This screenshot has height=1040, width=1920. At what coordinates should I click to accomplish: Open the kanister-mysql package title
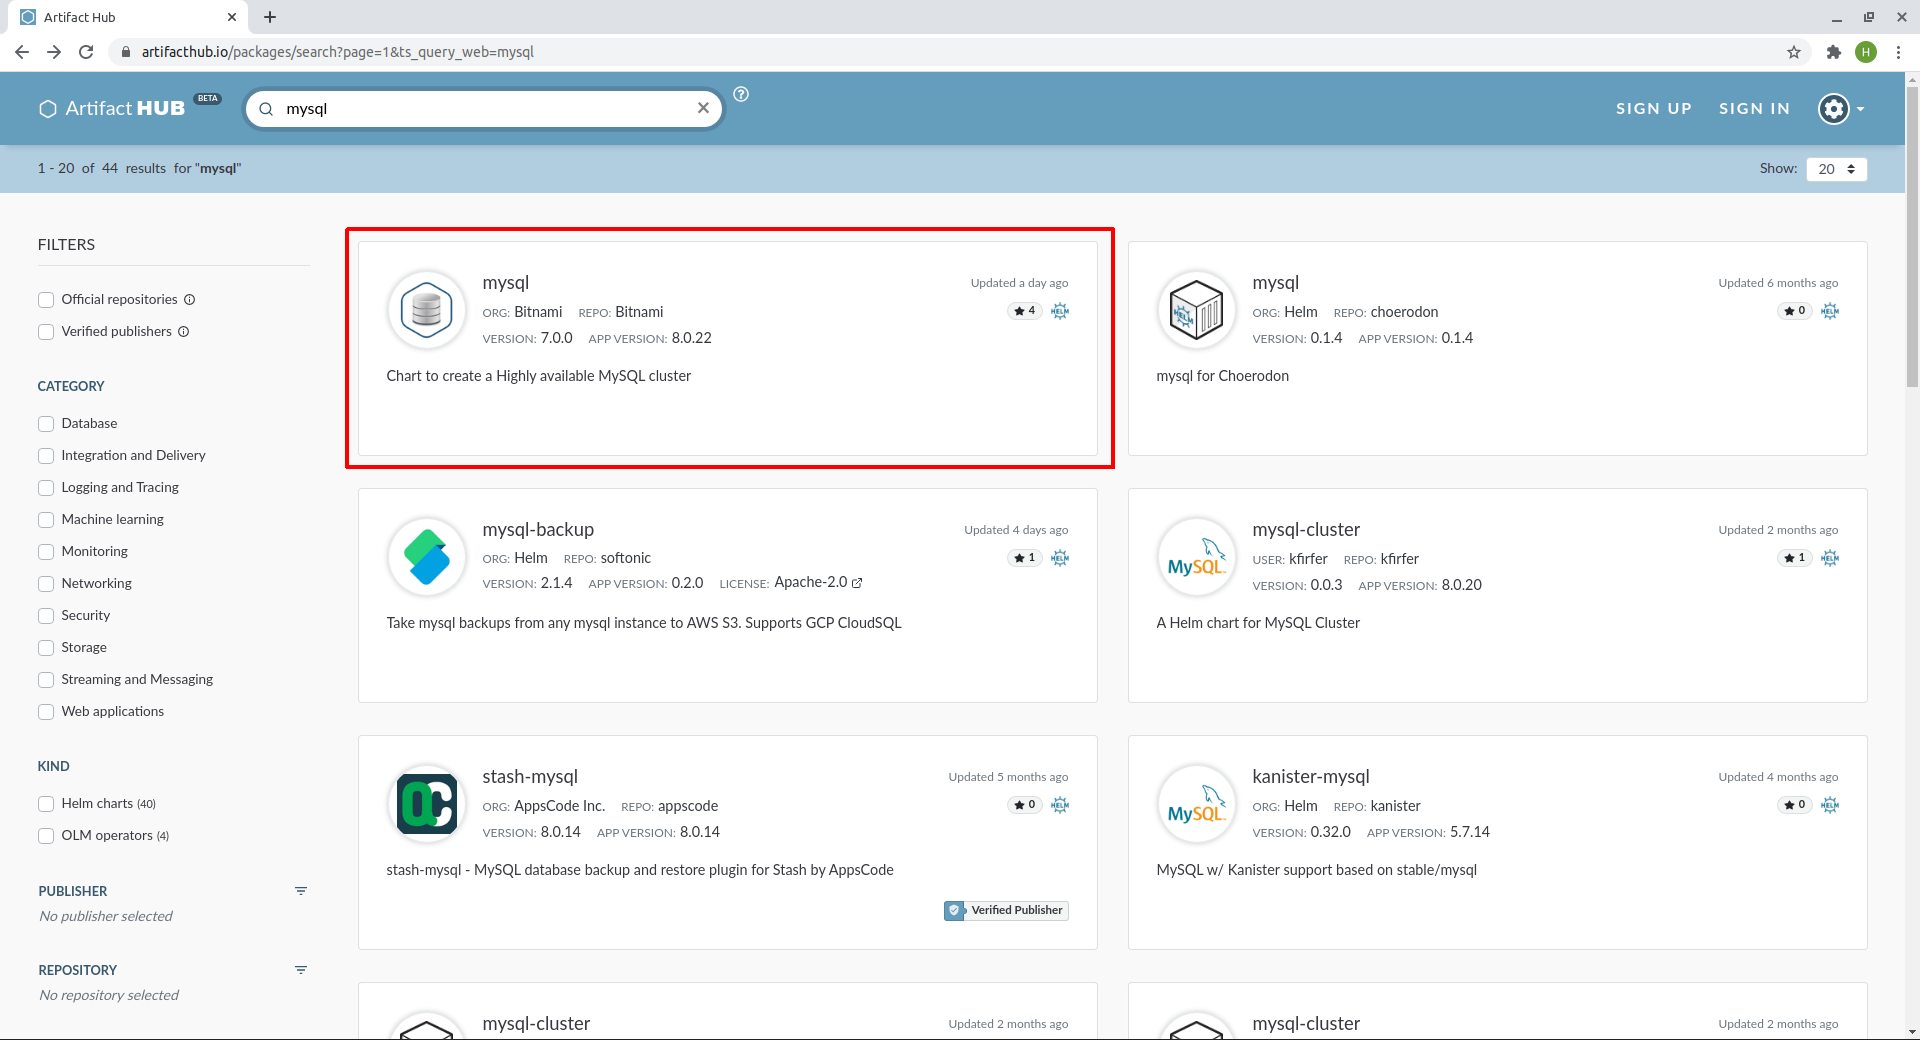[x=1310, y=777]
